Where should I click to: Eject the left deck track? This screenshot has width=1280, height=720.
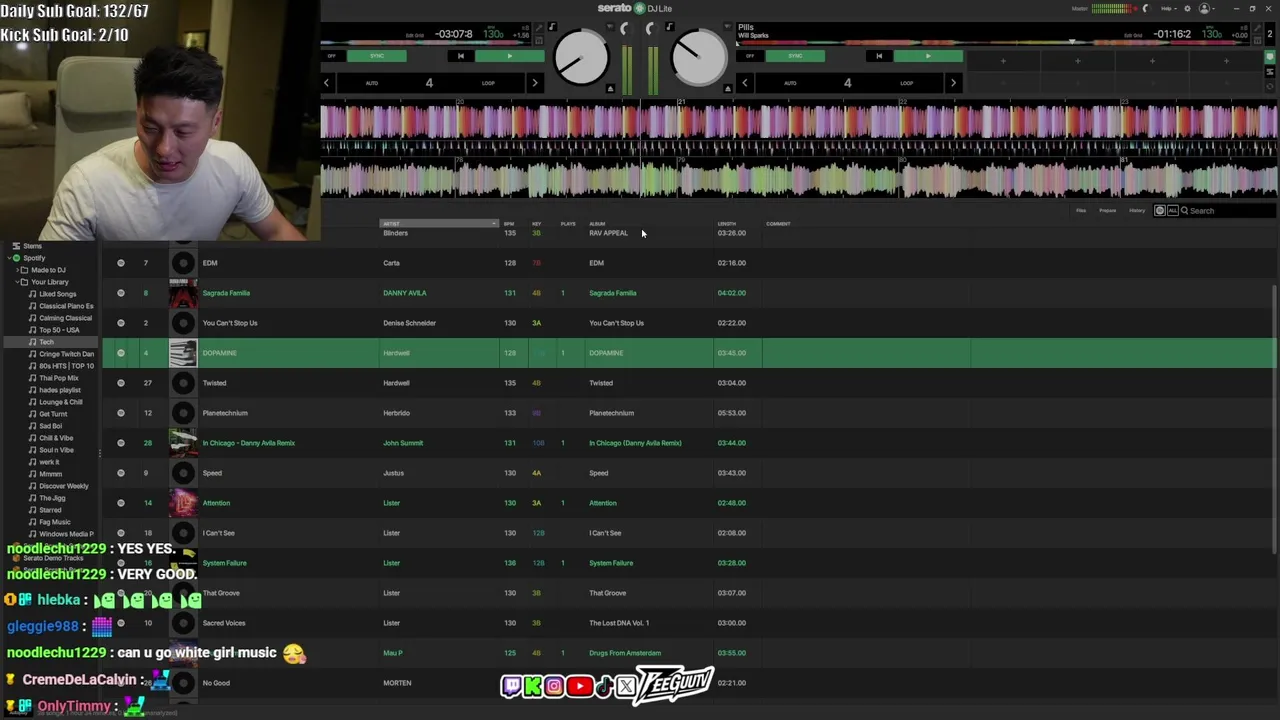610,89
